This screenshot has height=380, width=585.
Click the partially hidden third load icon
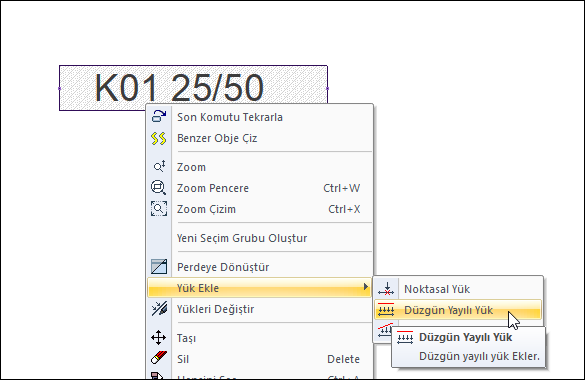tap(384, 329)
